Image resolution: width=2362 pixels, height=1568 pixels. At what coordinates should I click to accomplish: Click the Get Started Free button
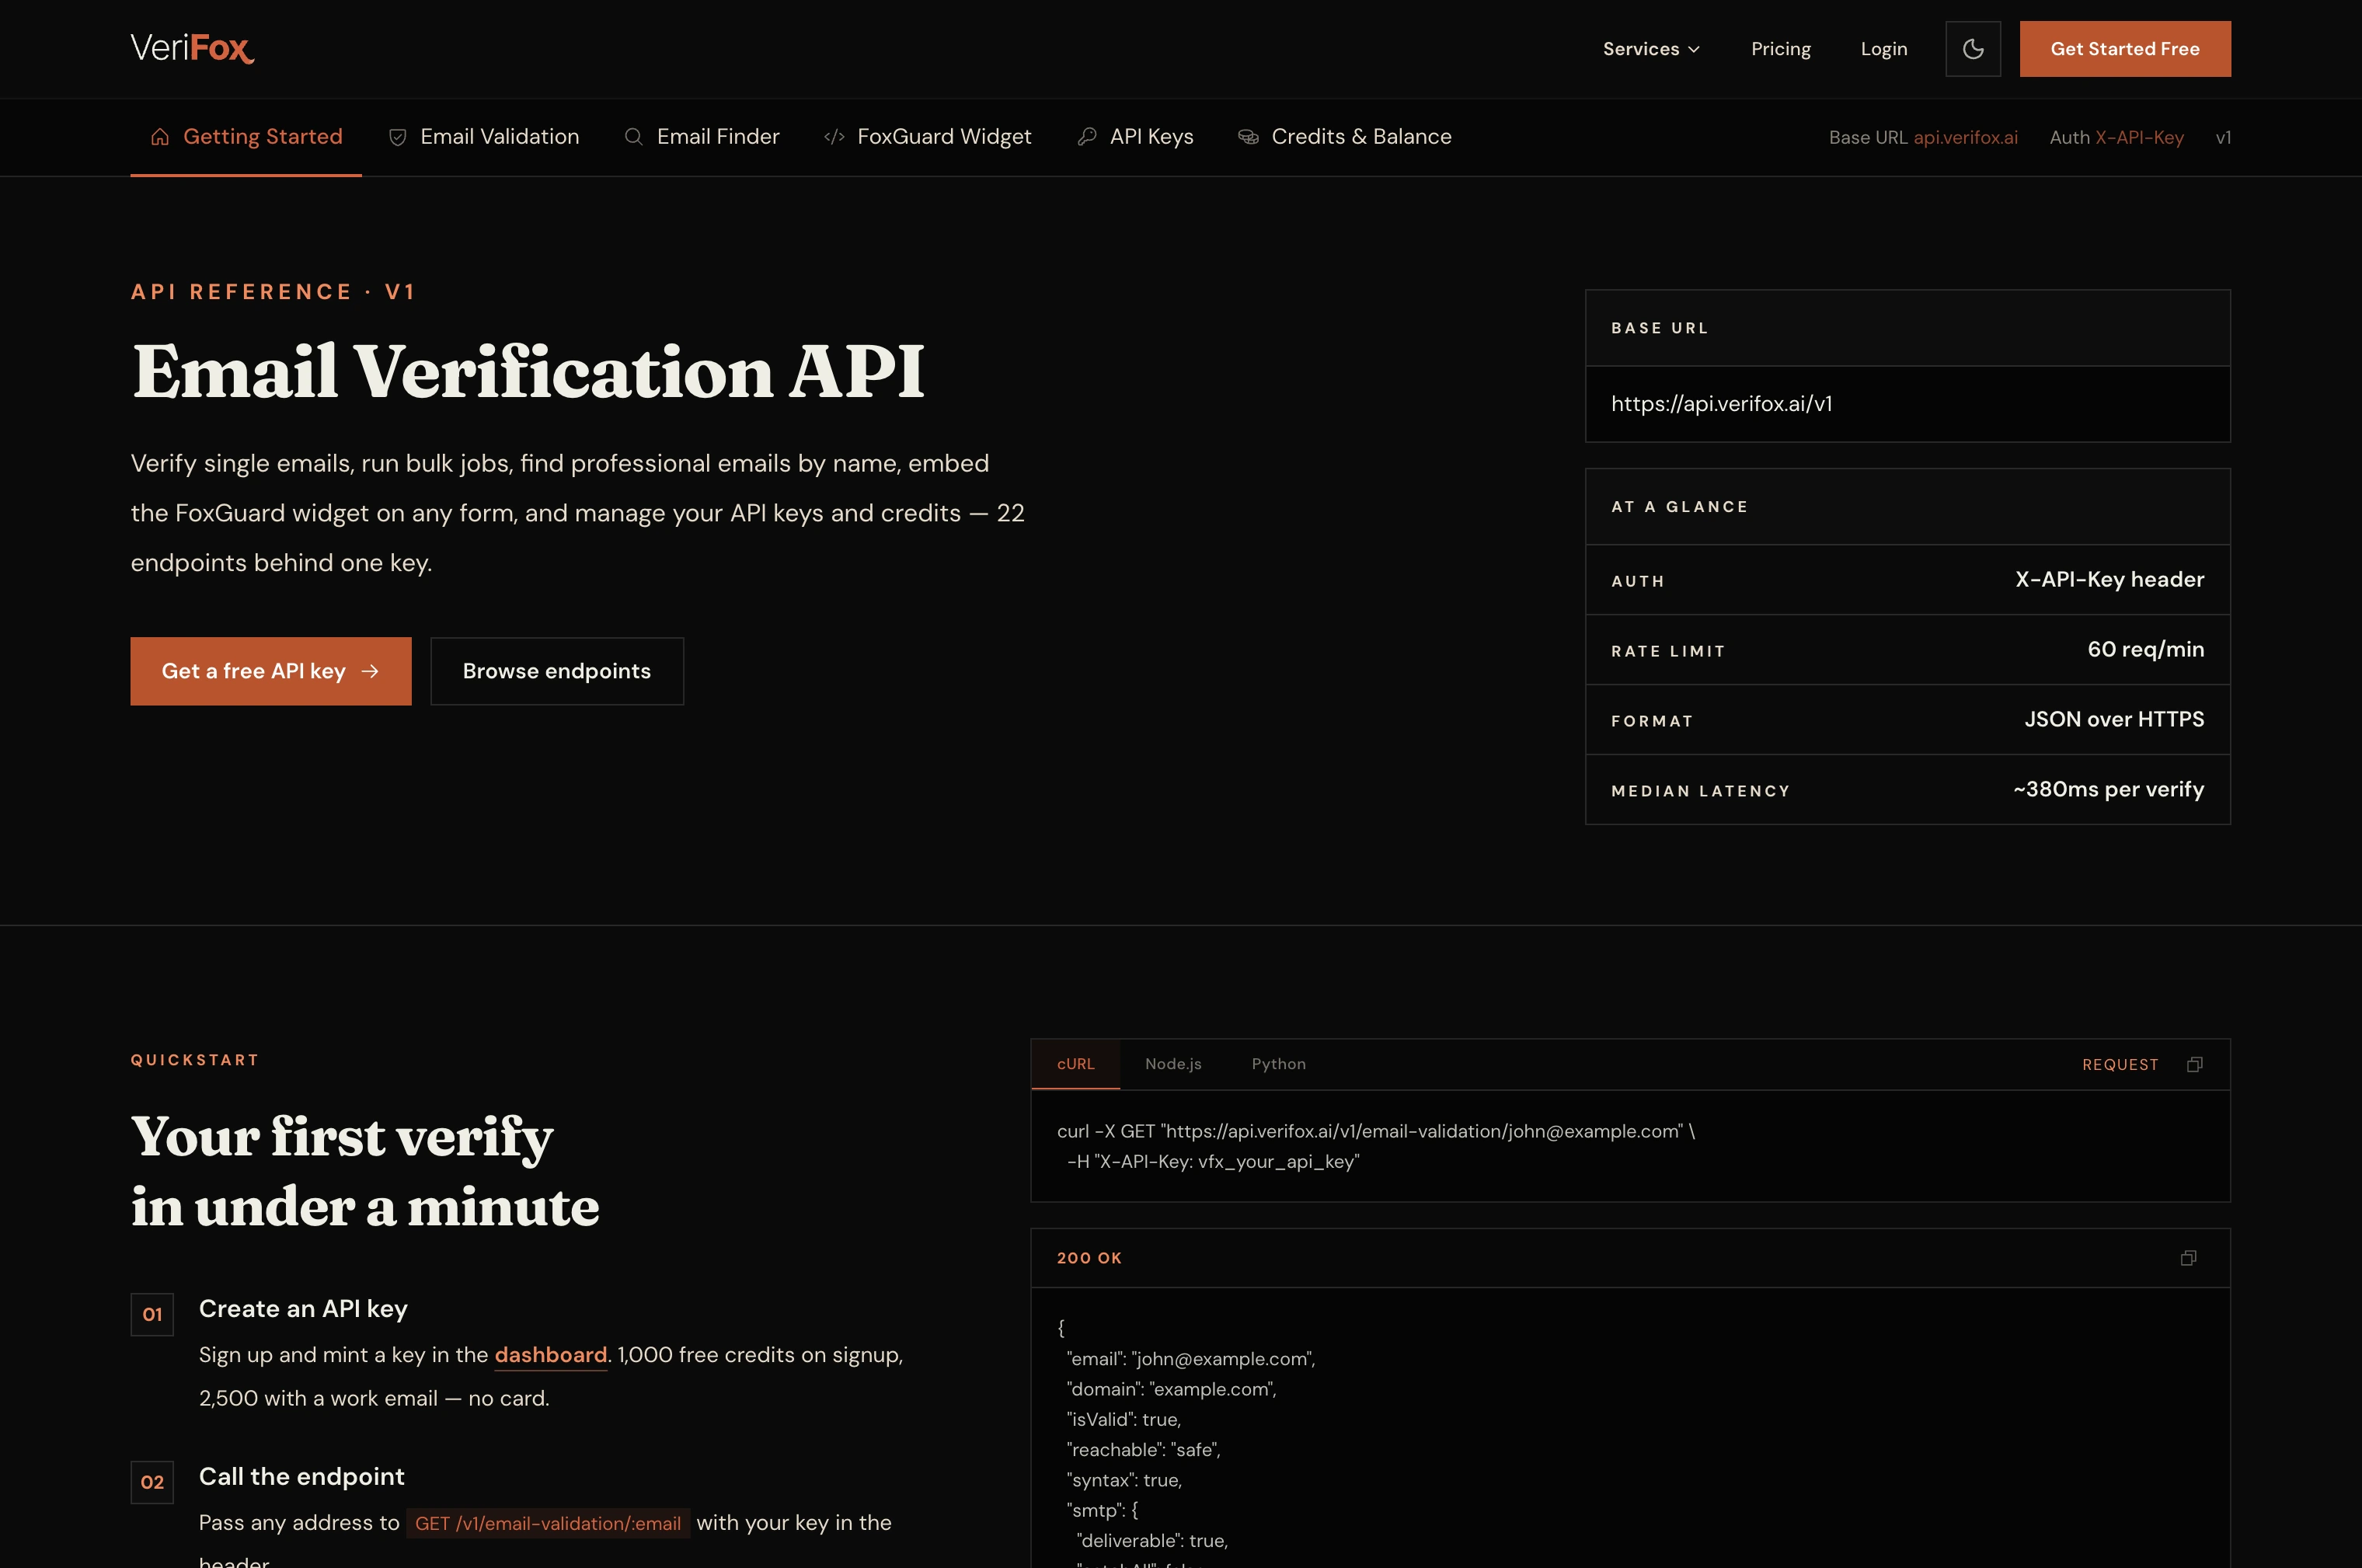coord(2125,49)
